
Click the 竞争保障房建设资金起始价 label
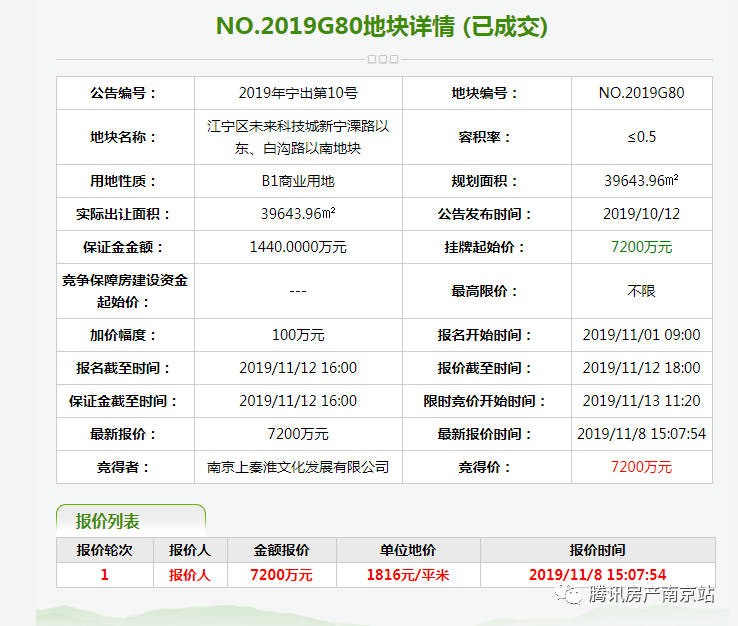[125, 291]
